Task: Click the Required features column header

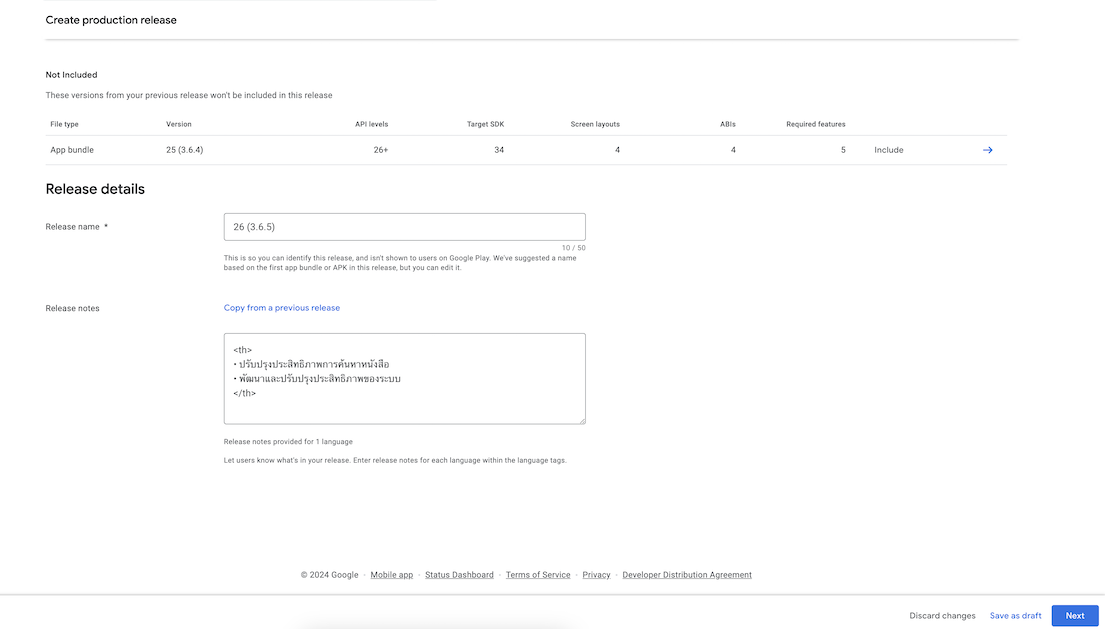Action: tap(815, 124)
